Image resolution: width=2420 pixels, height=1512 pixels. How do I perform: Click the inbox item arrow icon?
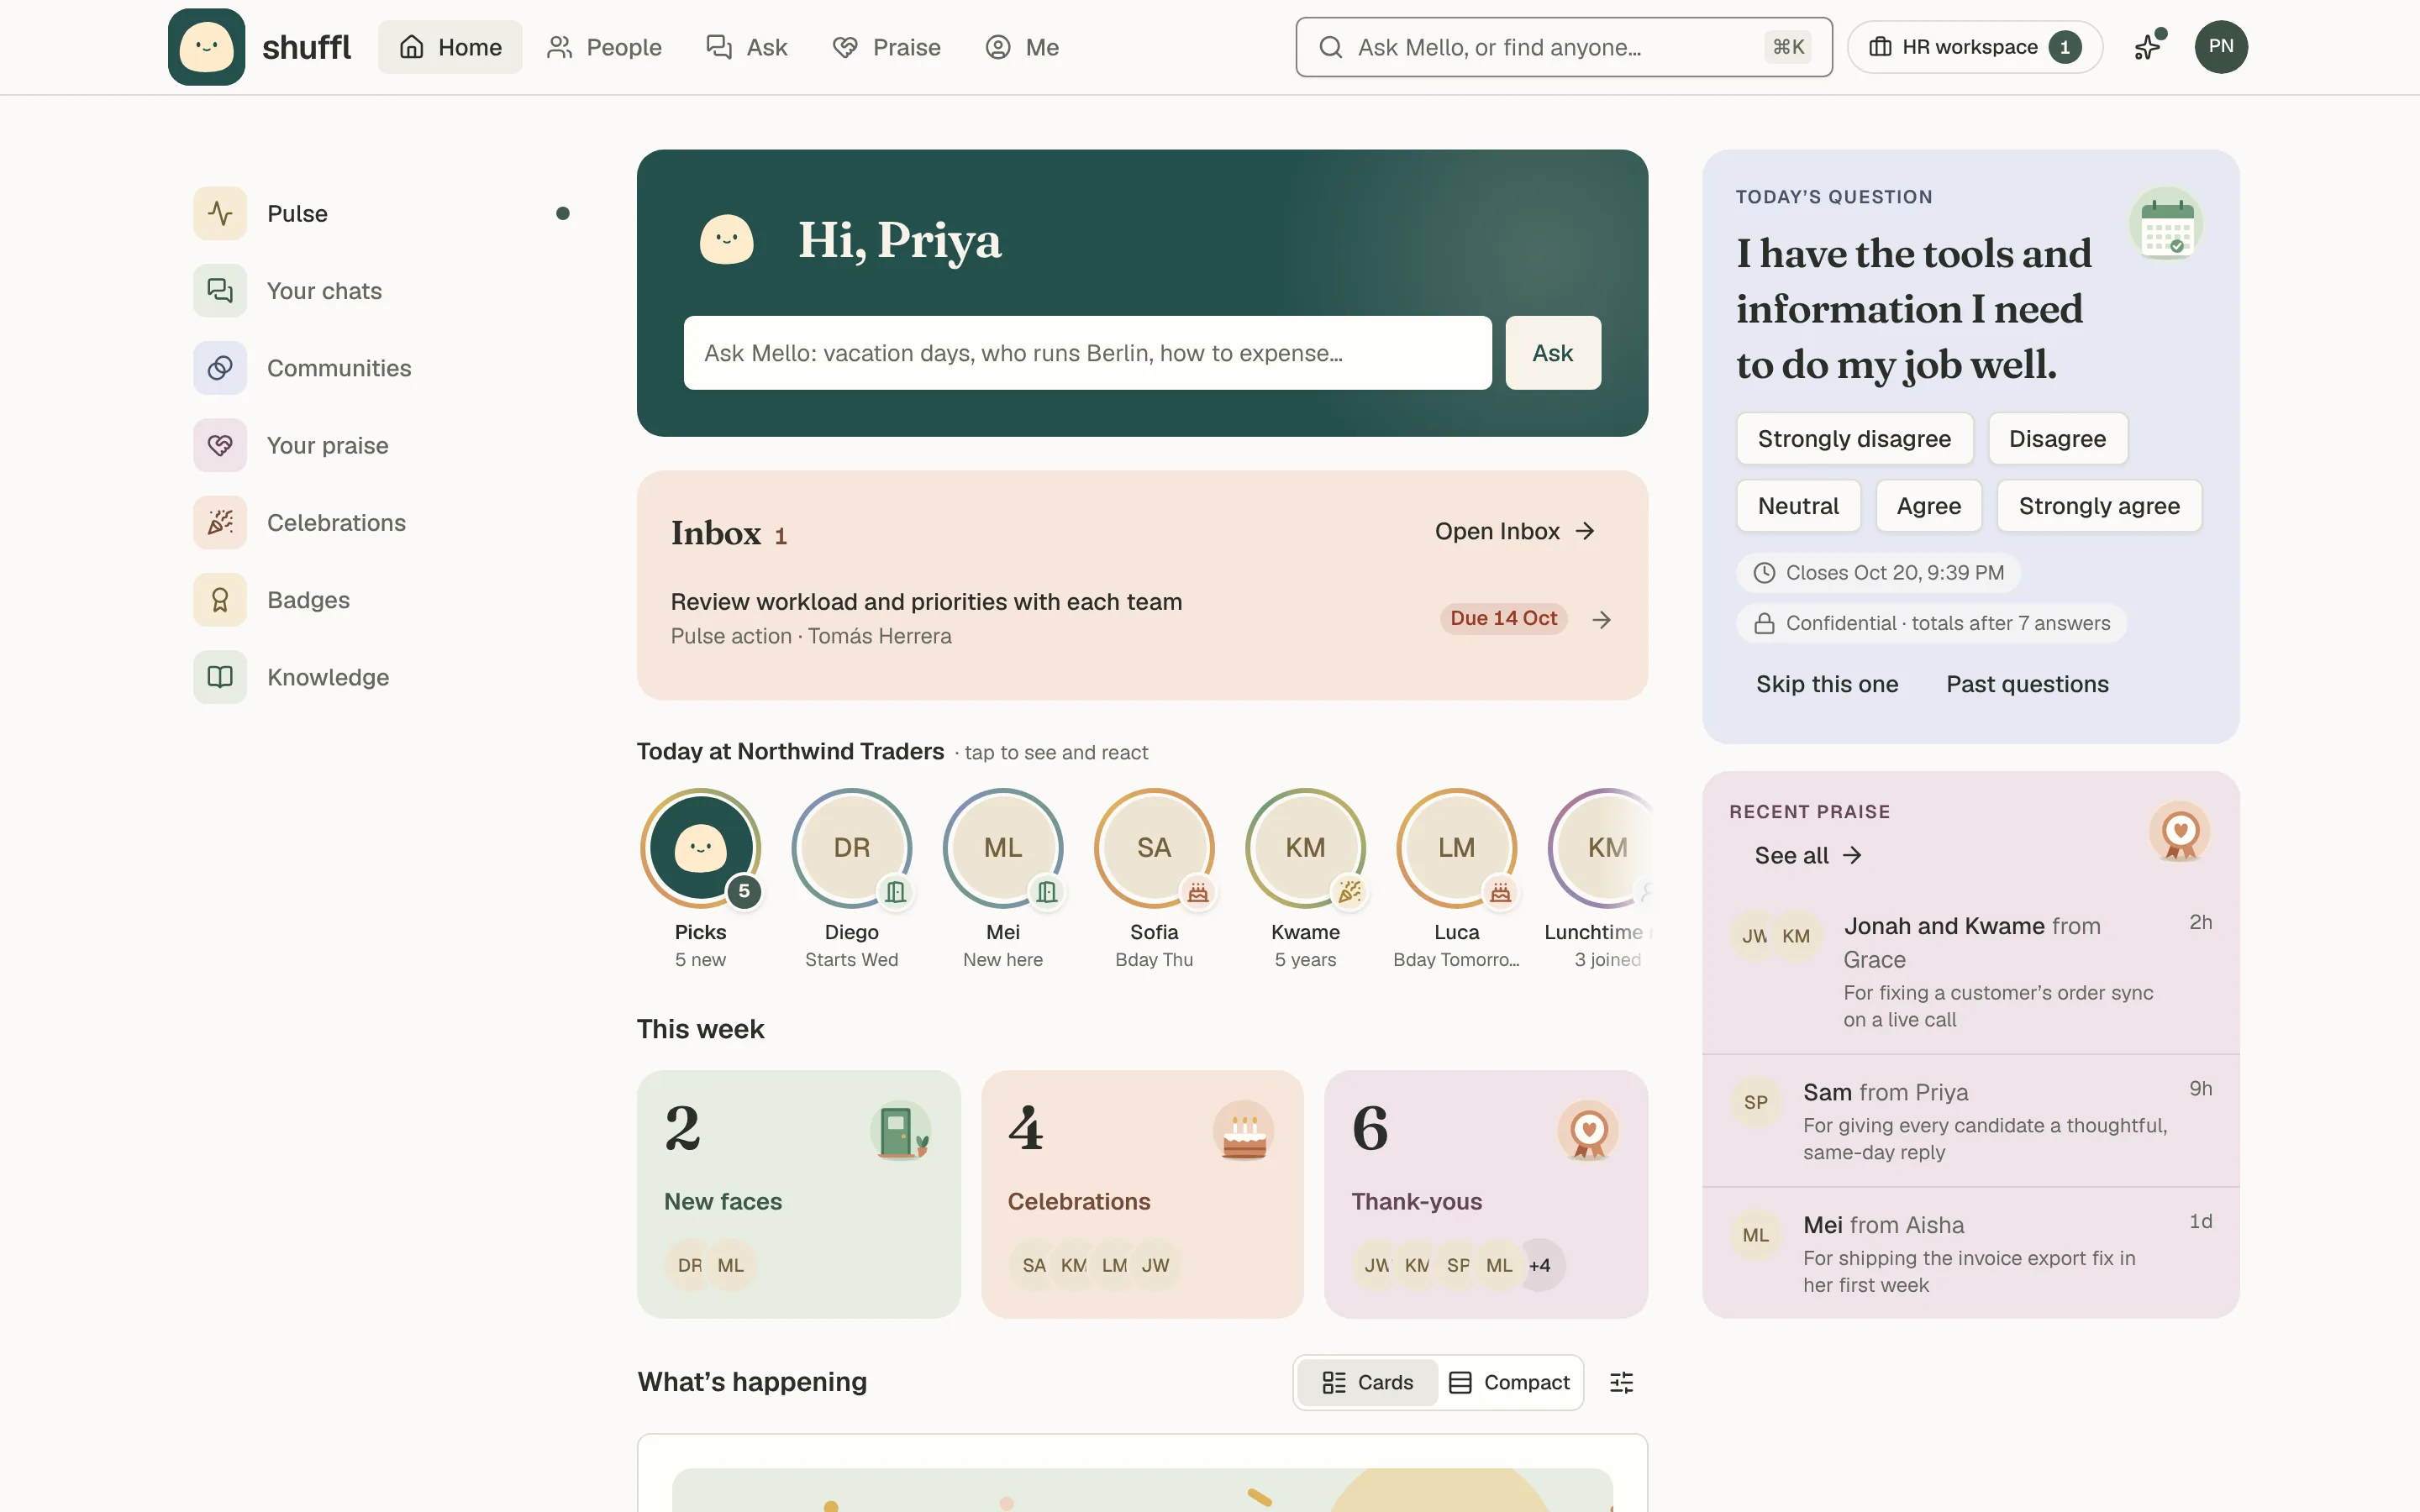(1602, 620)
